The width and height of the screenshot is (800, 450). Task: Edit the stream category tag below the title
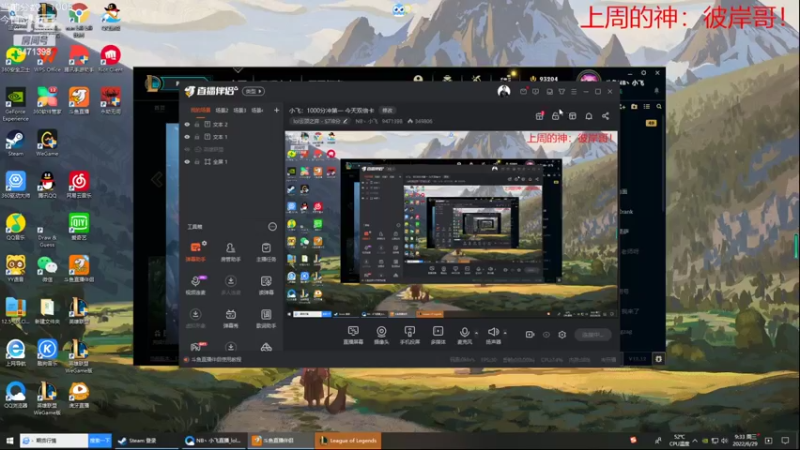[320, 121]
